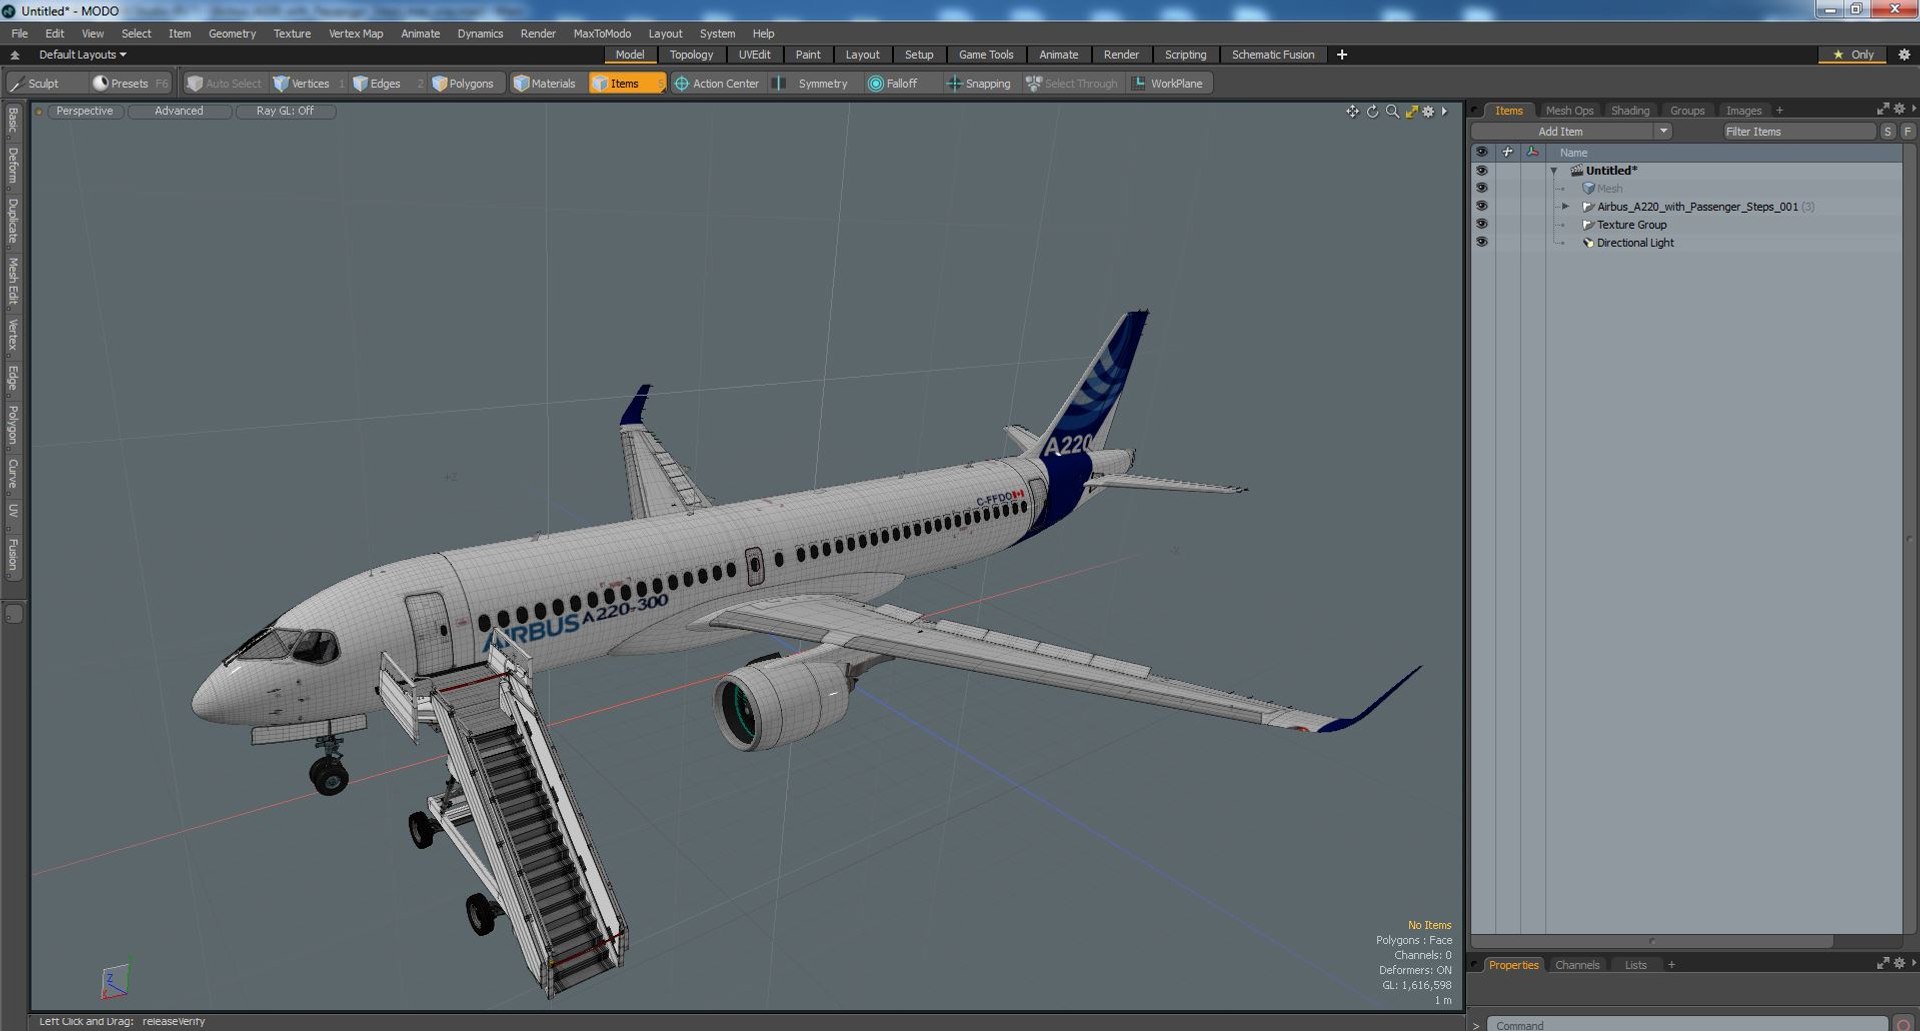Click Add Item button

1560,131
